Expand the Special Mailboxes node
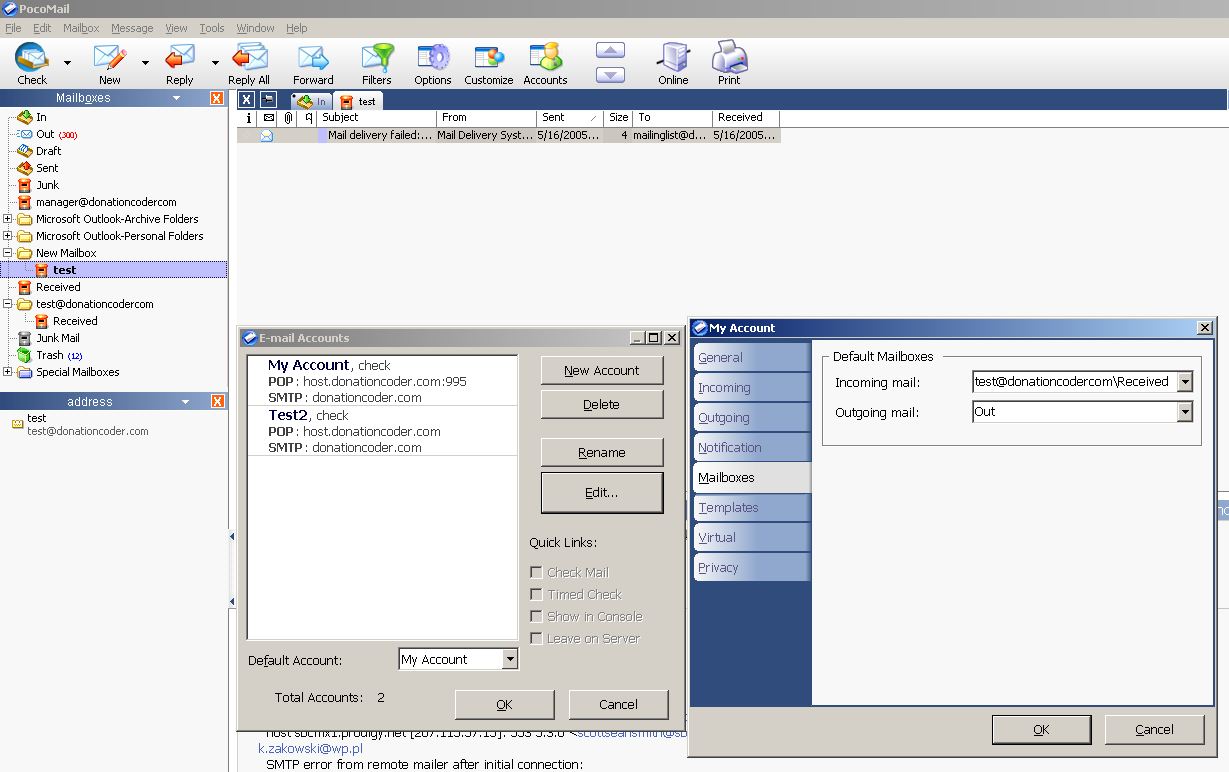This screenshot has height=772, width=1229. click(x=8, y=372)
